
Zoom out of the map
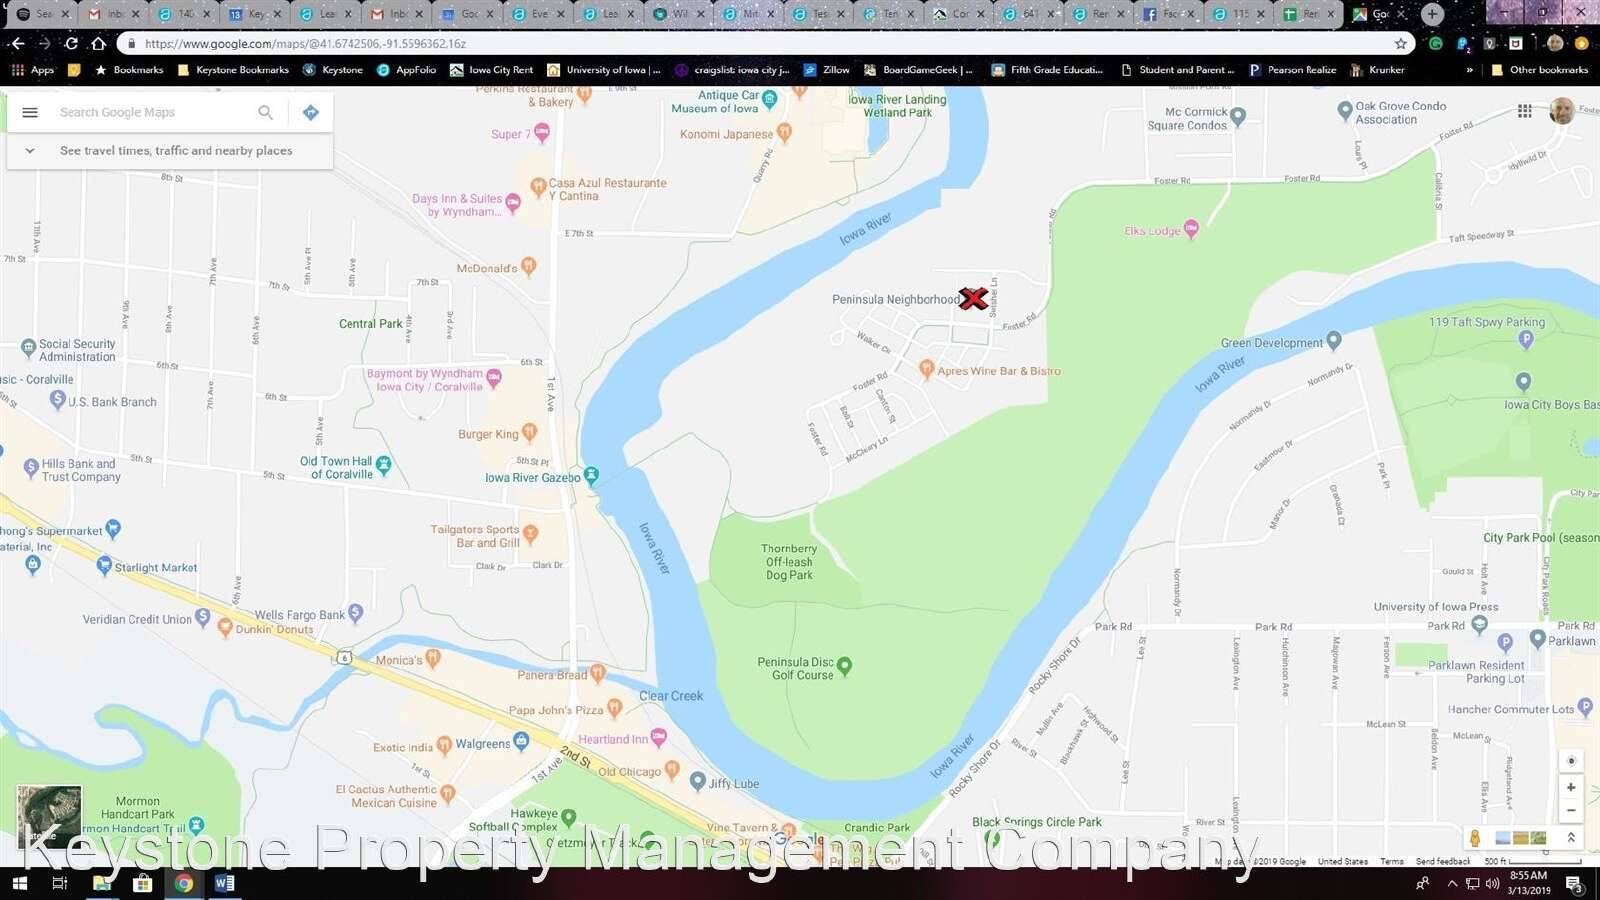pyautogui.click(x=1571, y=810)
